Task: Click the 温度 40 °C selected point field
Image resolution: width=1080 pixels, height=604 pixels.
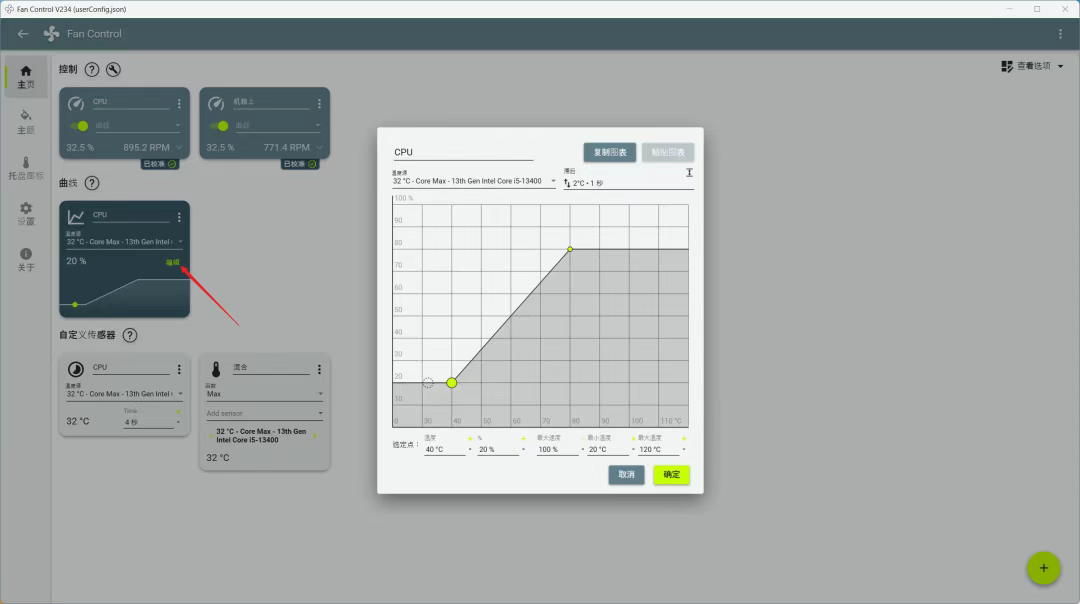Action: 444,449
